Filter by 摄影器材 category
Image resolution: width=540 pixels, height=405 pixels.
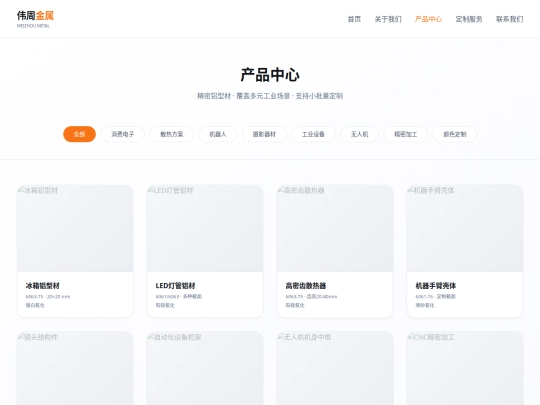click(x=264, y=134)
